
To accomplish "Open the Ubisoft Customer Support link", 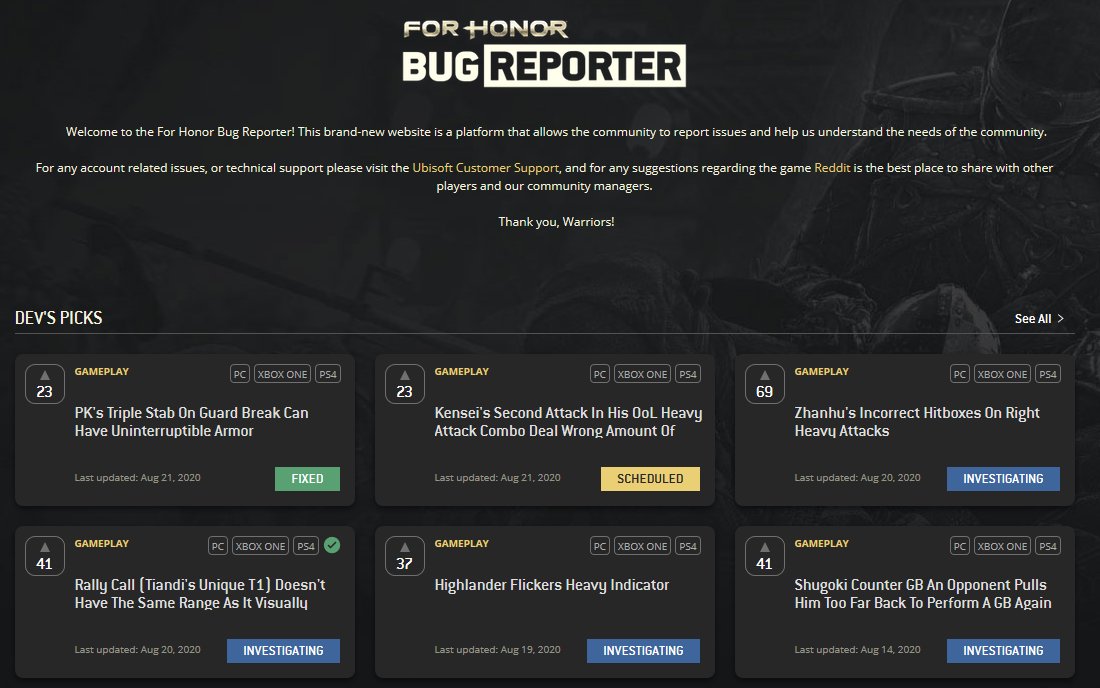I will click(x=485, y=168).
